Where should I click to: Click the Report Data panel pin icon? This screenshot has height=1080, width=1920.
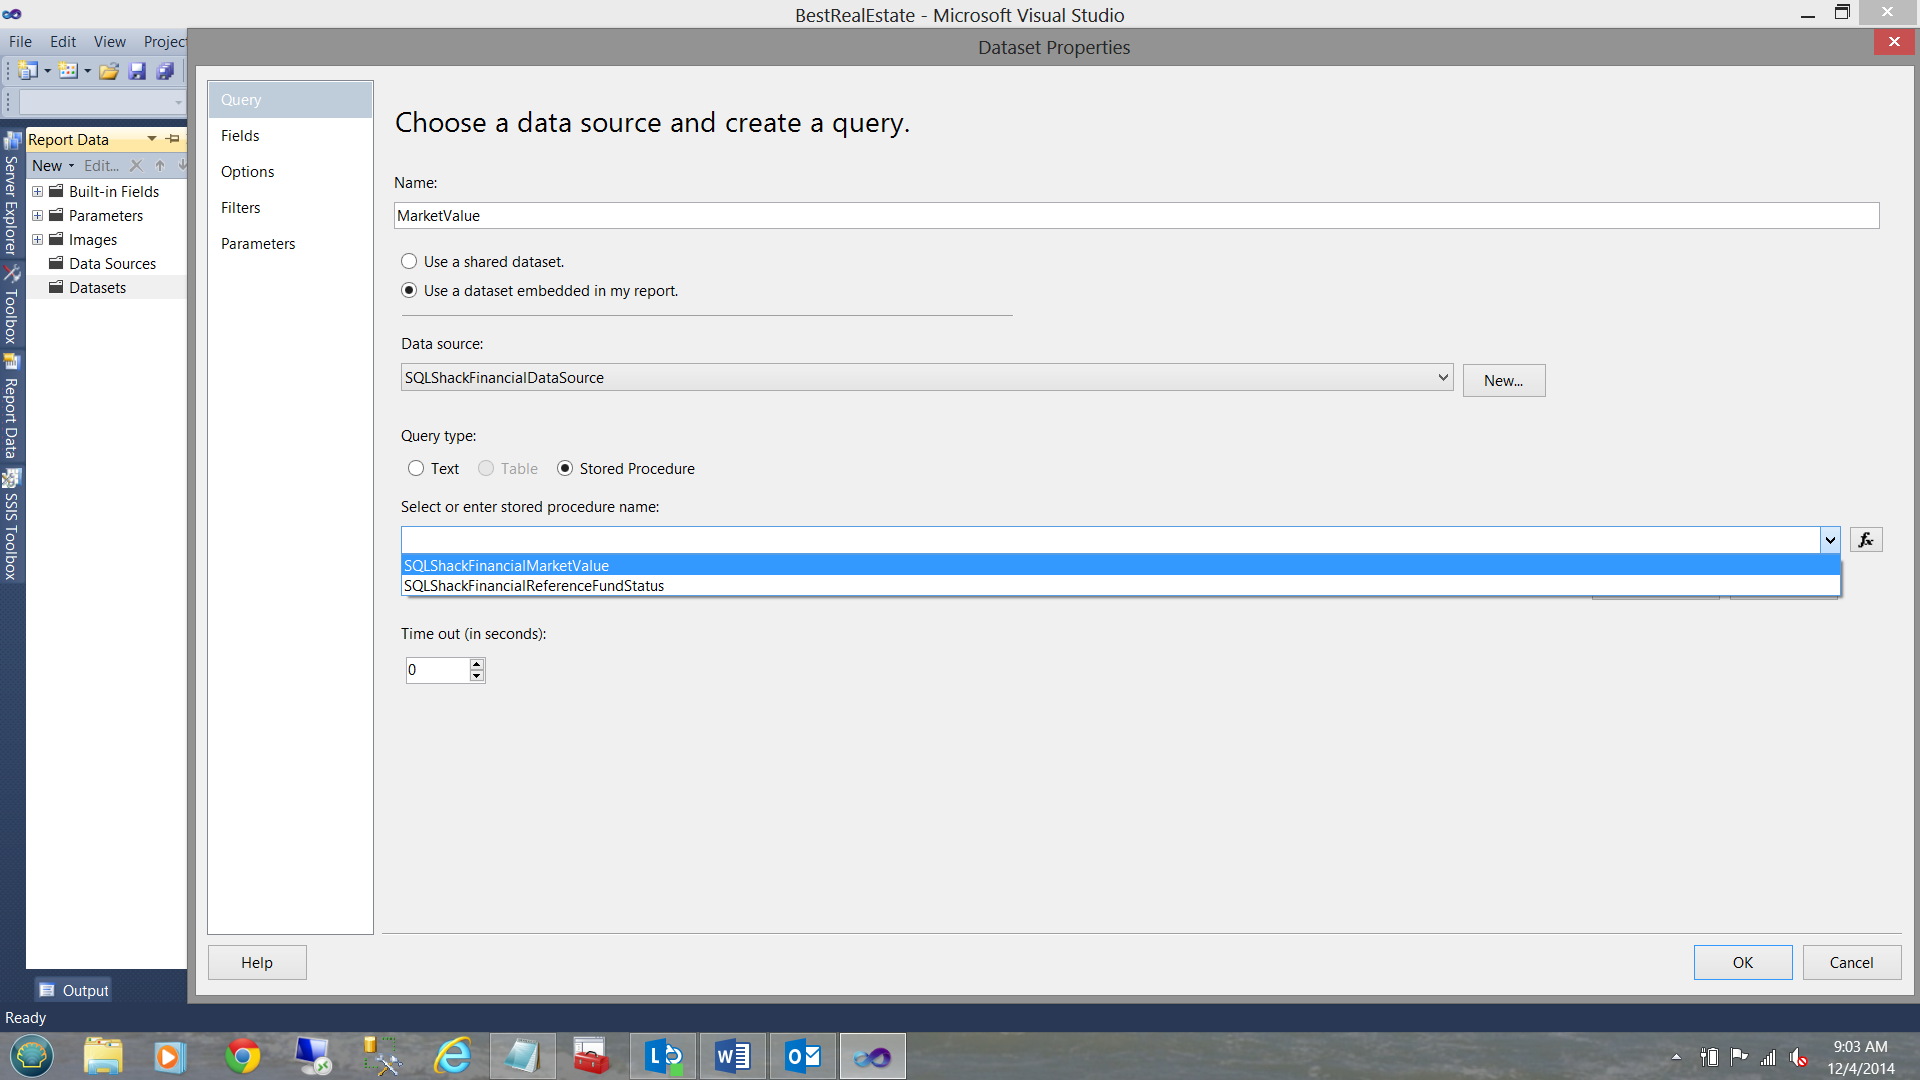(173, 139)
